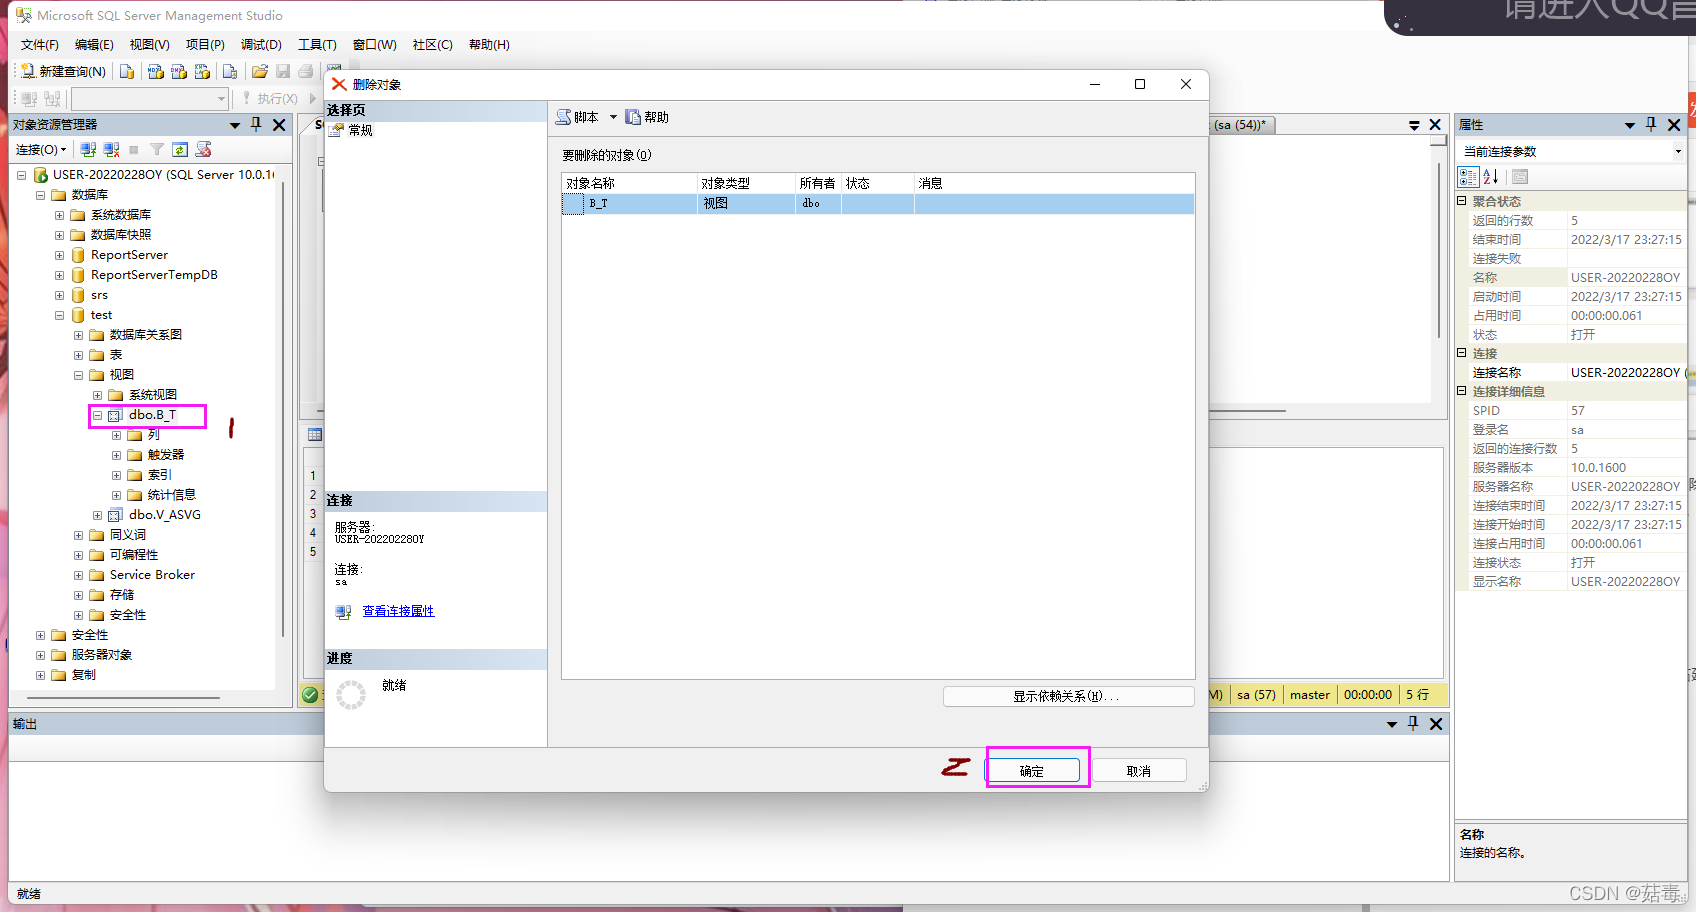Image resolution: width=1696 pixels, height=912 pixels.
Task: Open the 查看连接属性 link
Action: 398,611
